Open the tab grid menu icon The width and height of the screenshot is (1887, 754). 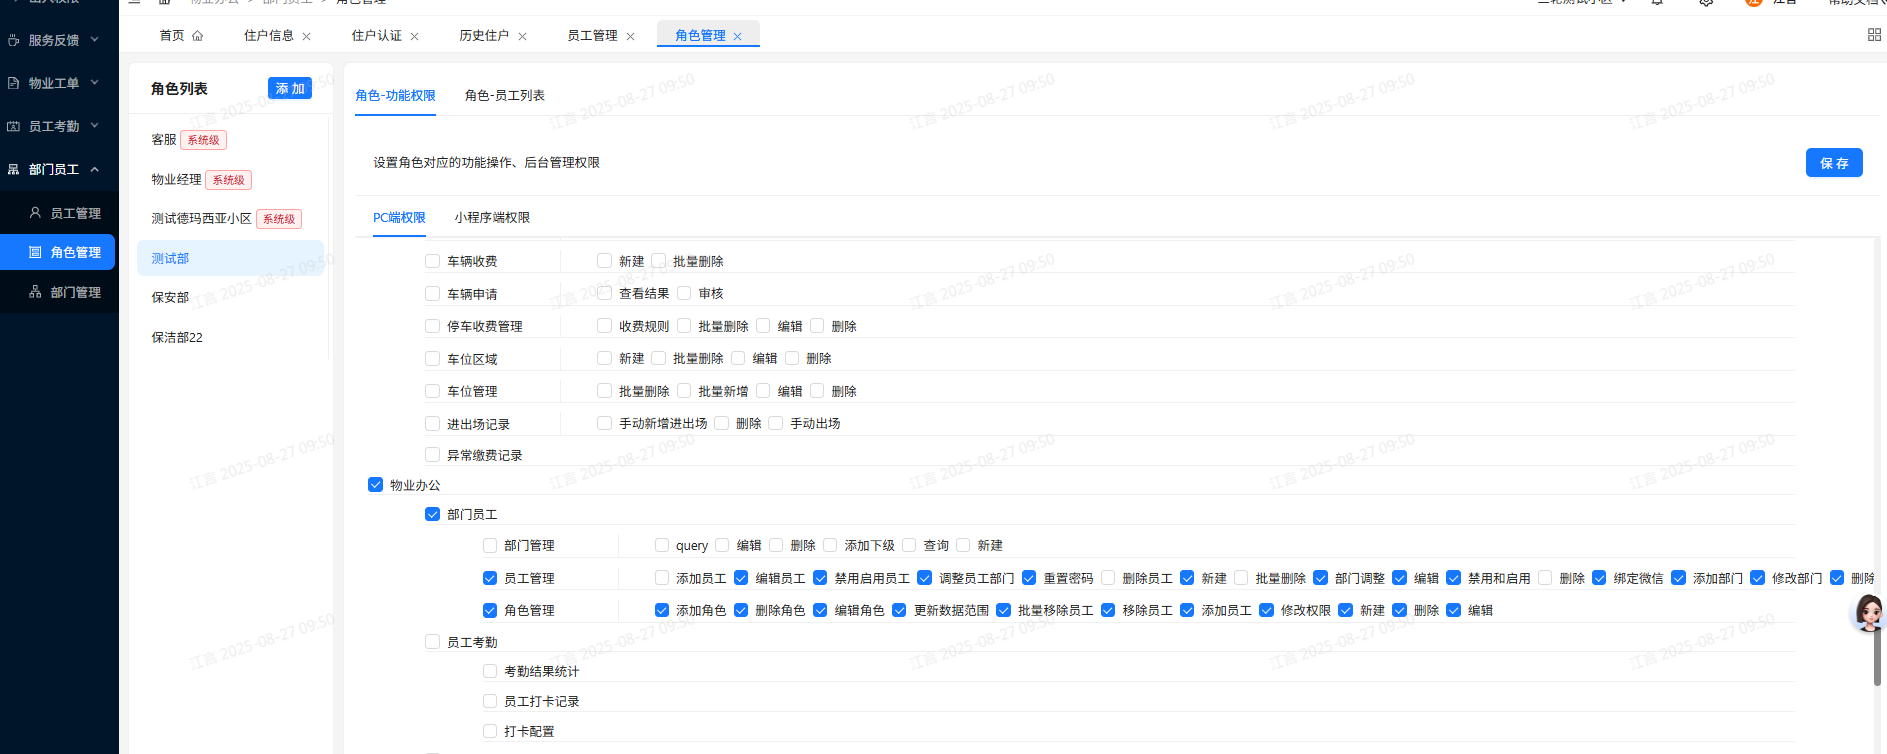coord(1874,35)
